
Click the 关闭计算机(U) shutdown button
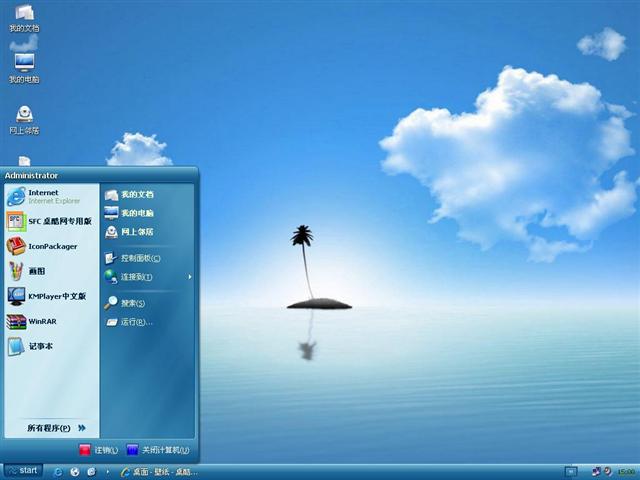[x=158, y=450]
